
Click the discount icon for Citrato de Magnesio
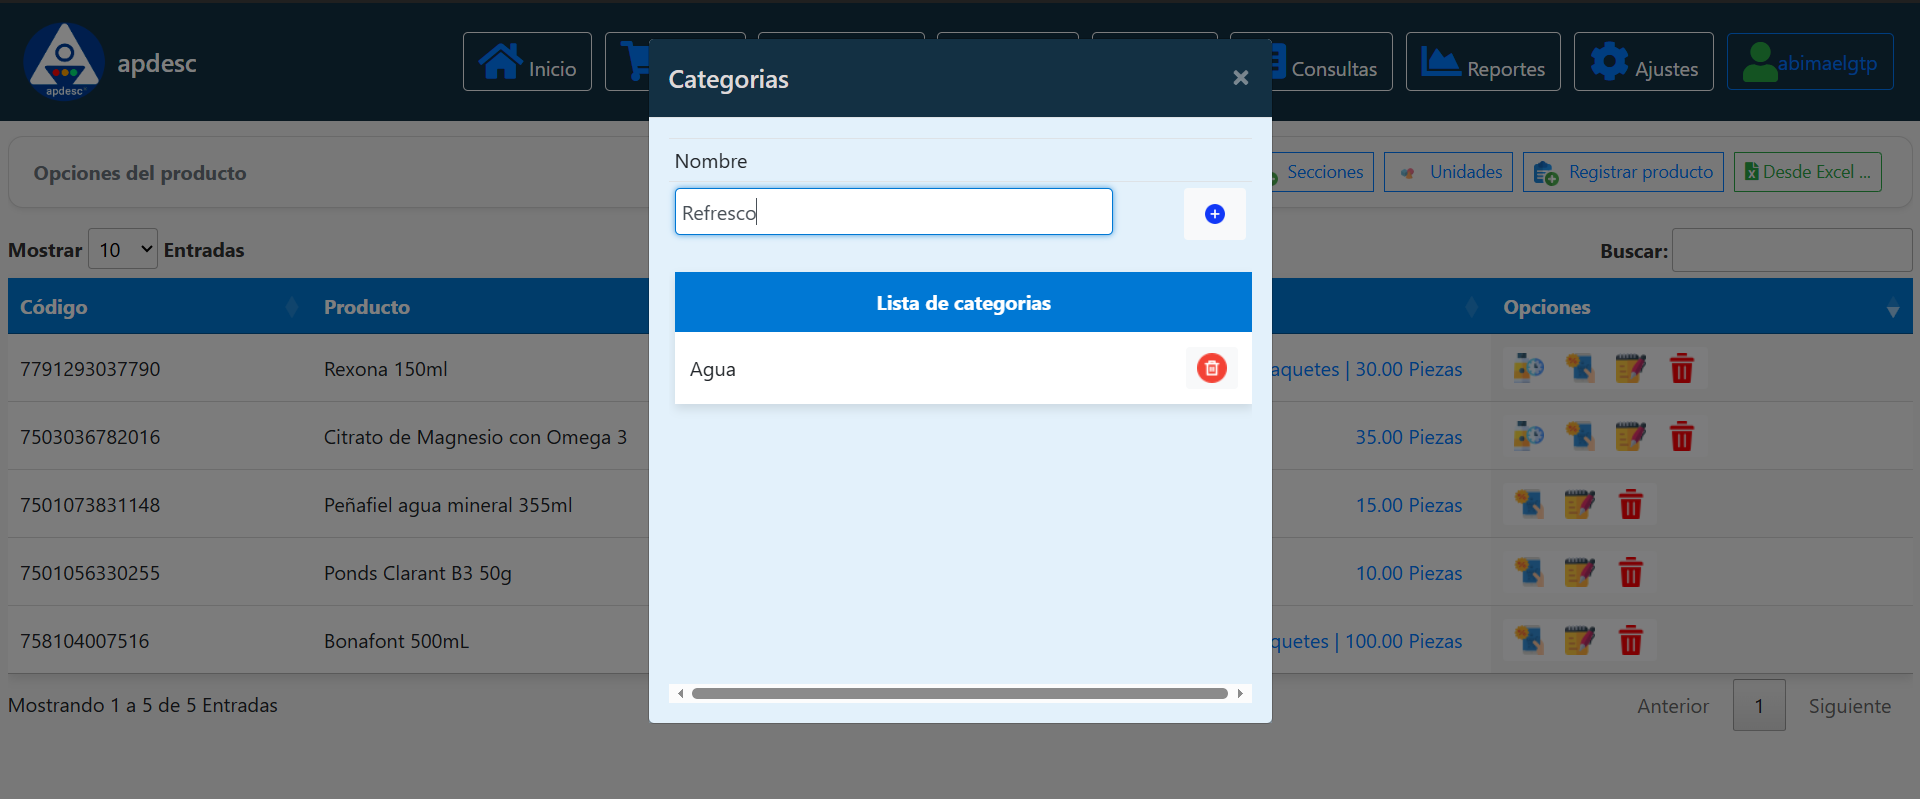tap(1580, 437)
